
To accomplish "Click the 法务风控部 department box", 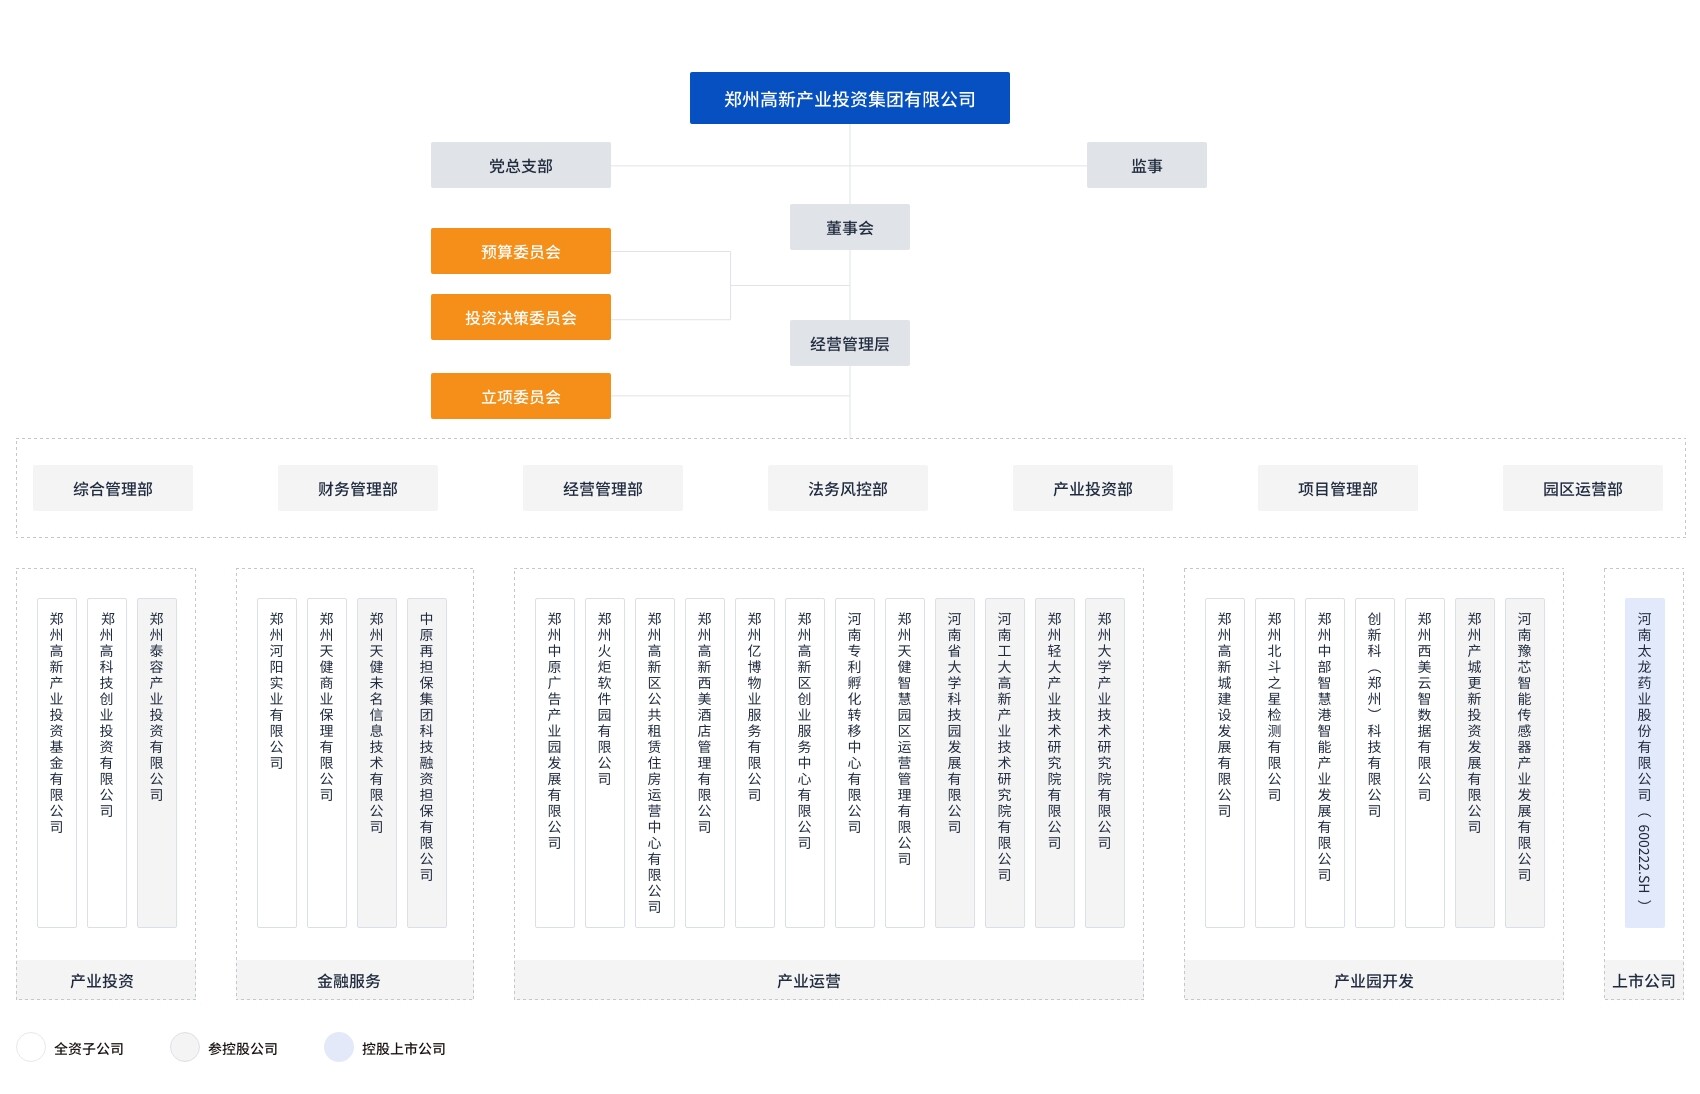I will 847,488.
